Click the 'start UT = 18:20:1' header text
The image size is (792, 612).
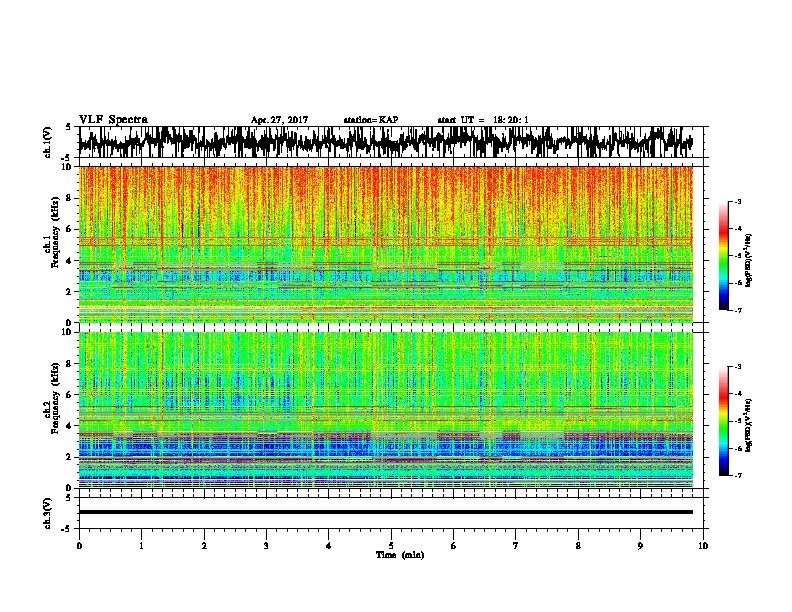click(x=483, y=120)
